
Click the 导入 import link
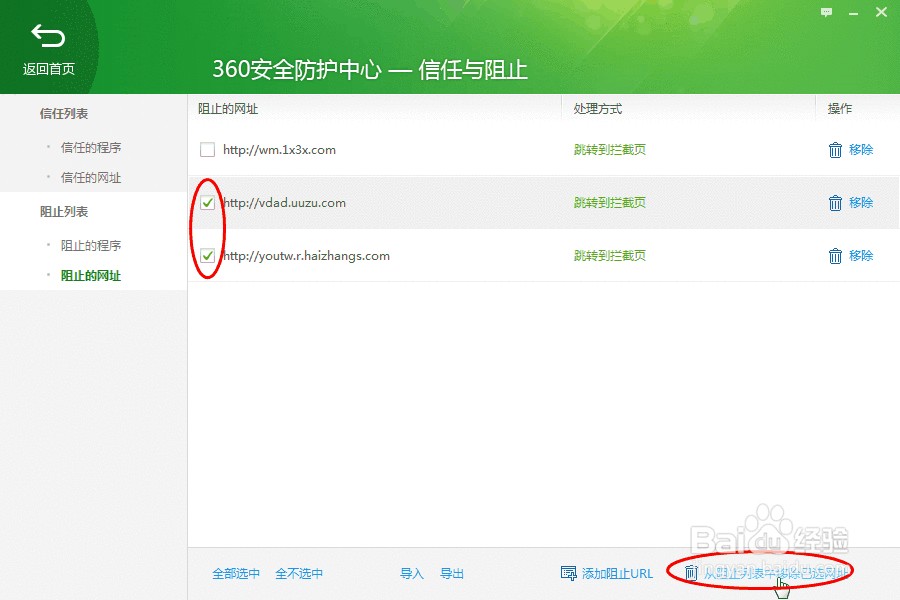(x=412, y=574)
